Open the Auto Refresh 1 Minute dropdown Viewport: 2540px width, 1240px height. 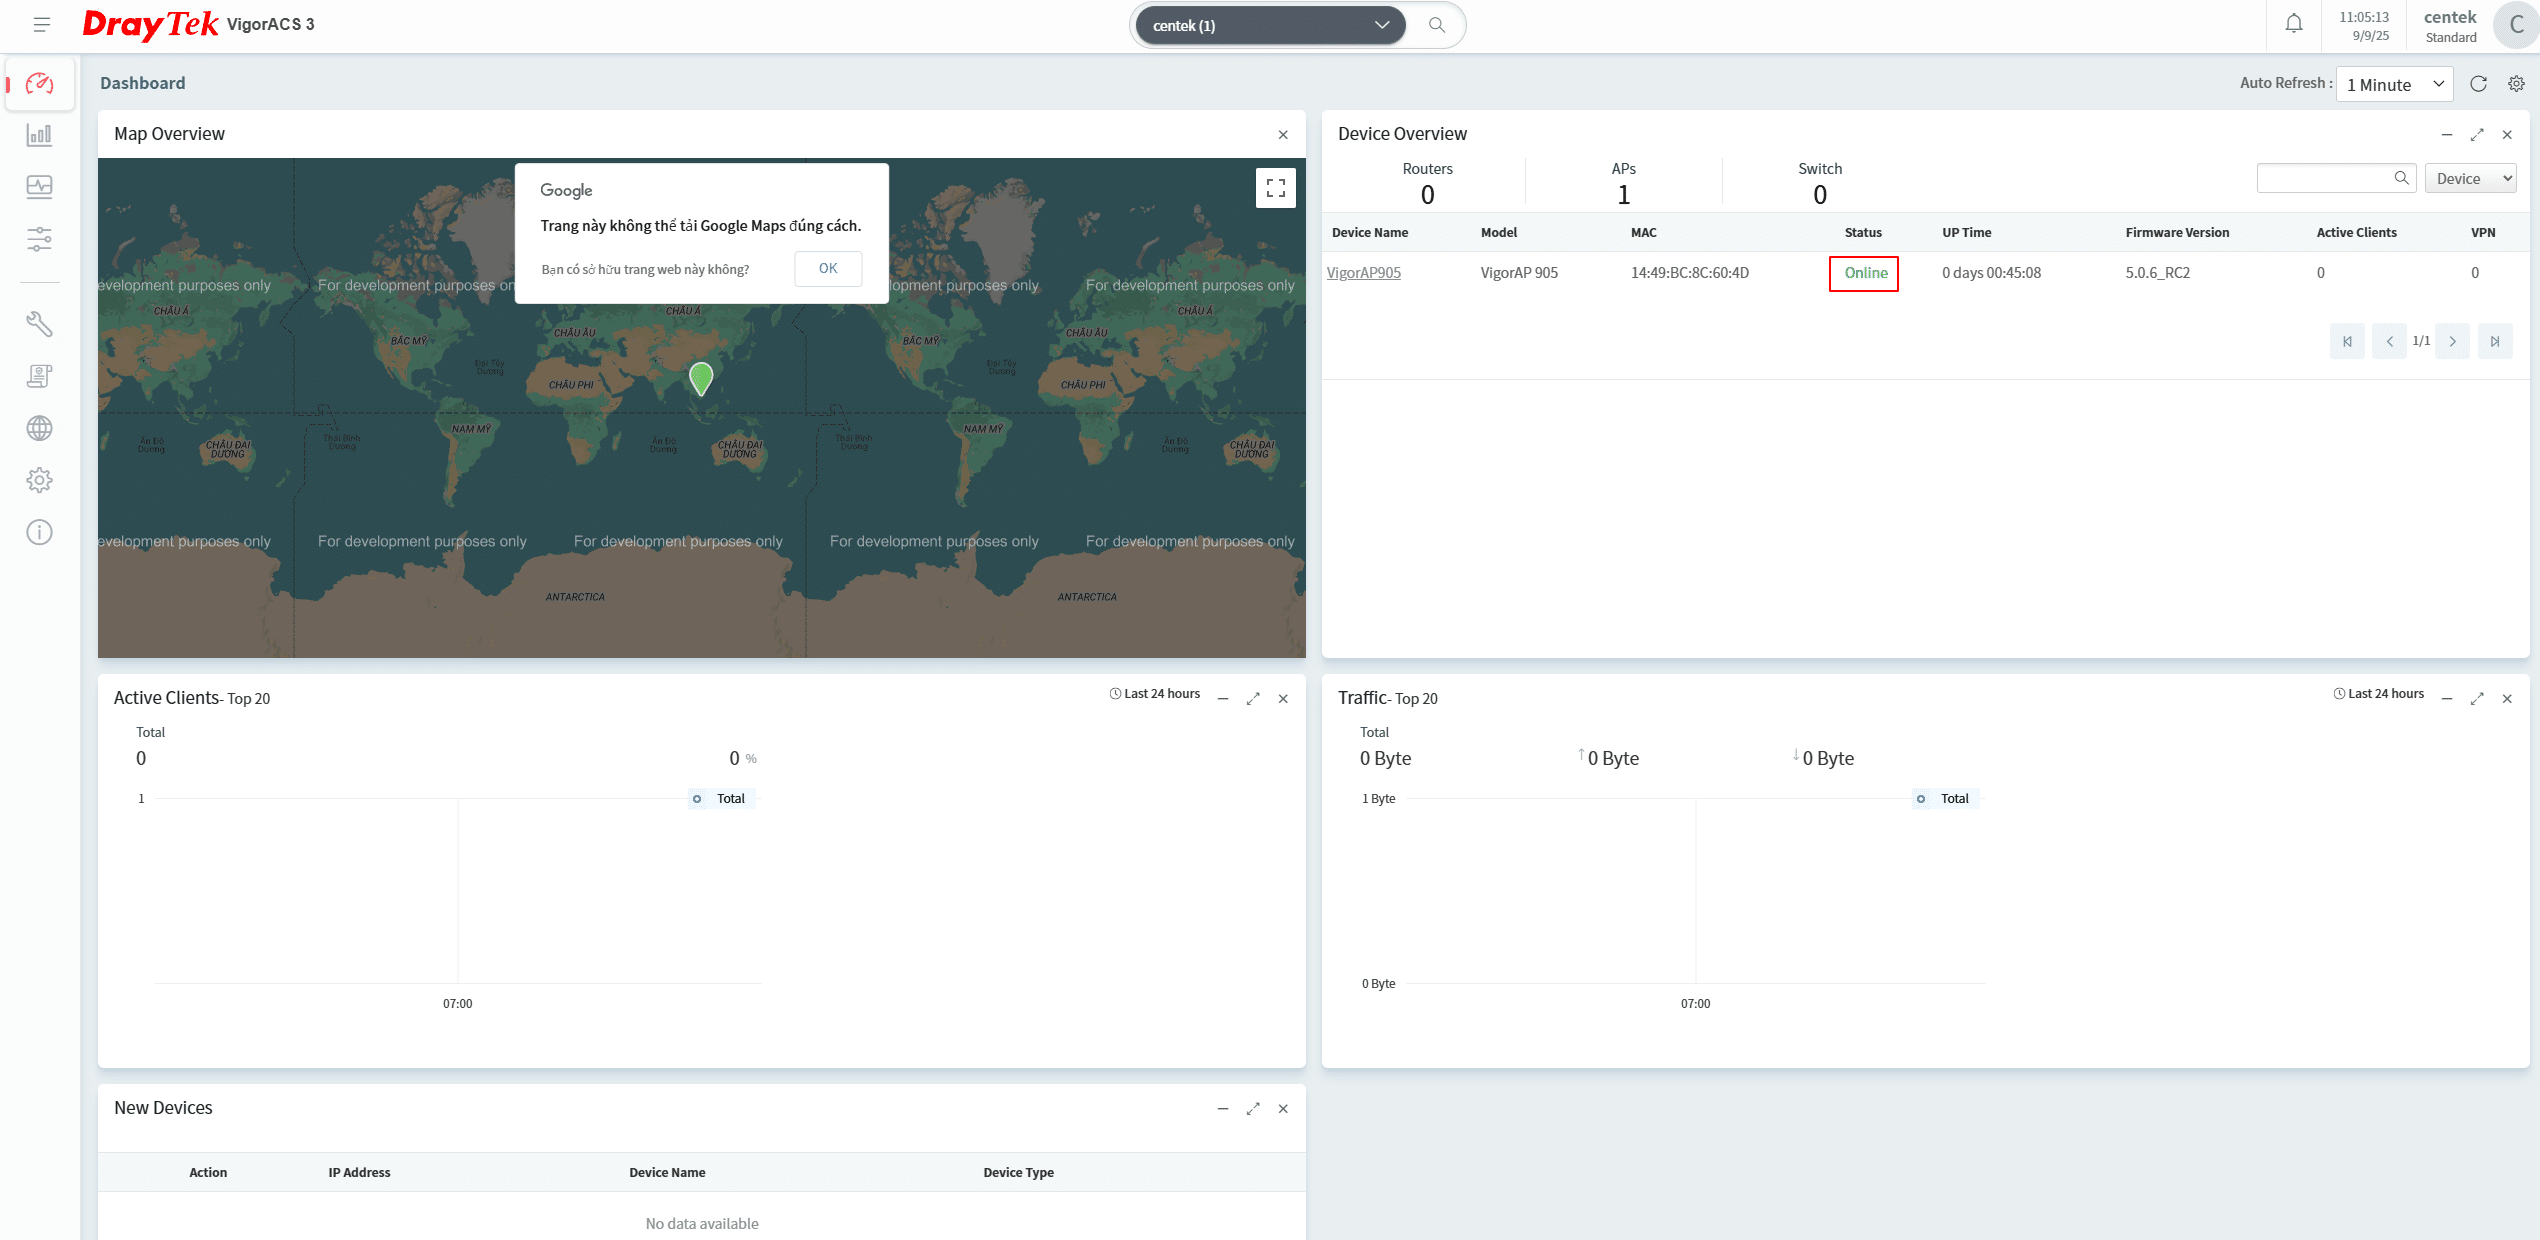coord(2394,85)
